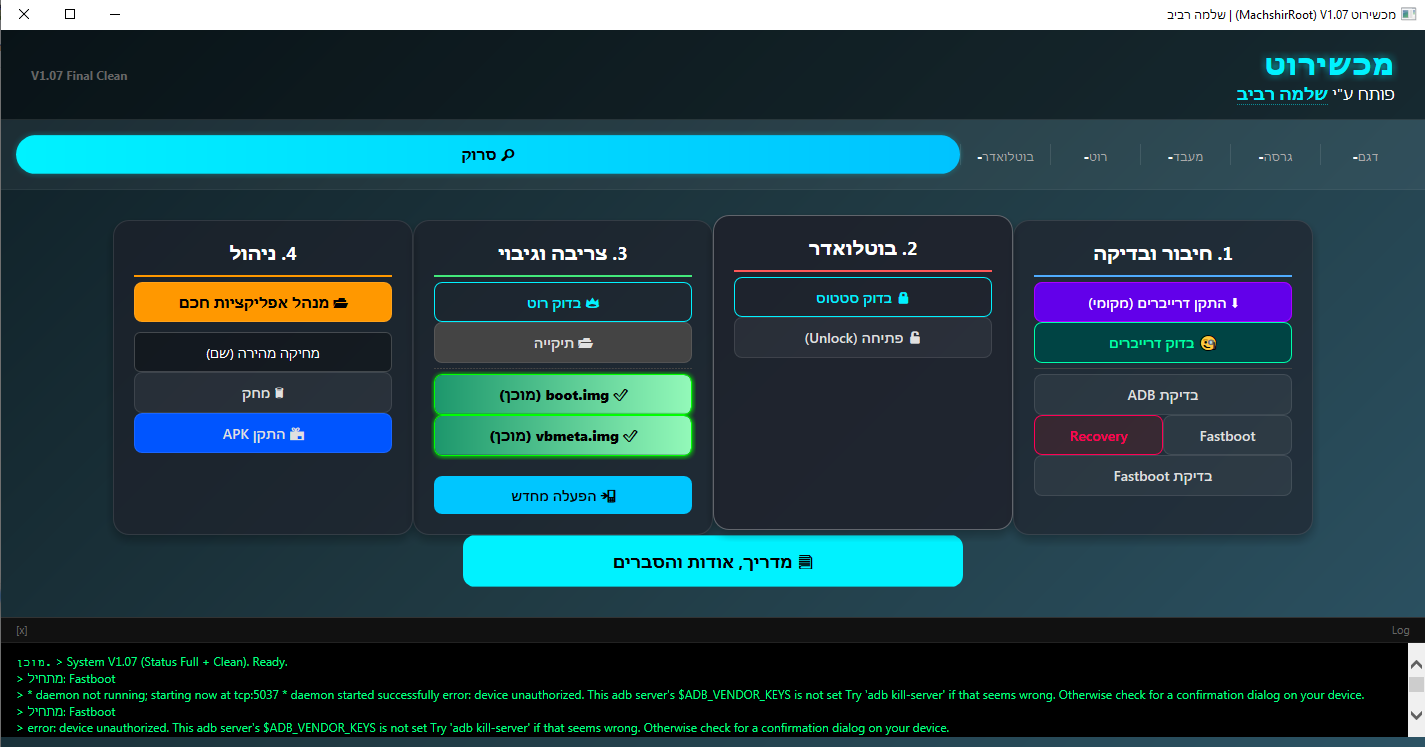Click הפעלה מחדש reboot button
Image resolution: width=1425 pixels, height=747 pixels.
(x=562, y=495)
